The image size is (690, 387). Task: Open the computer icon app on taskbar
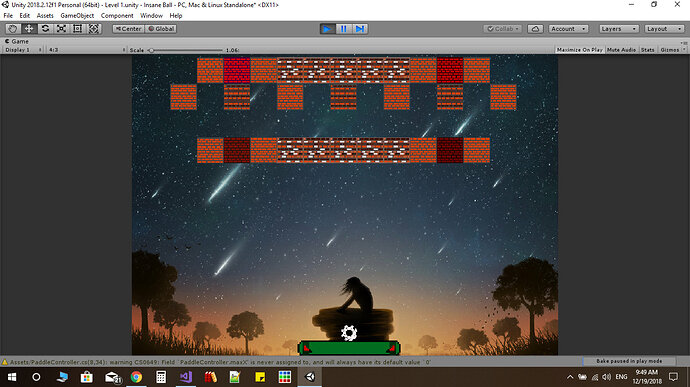tap(62, 377)
